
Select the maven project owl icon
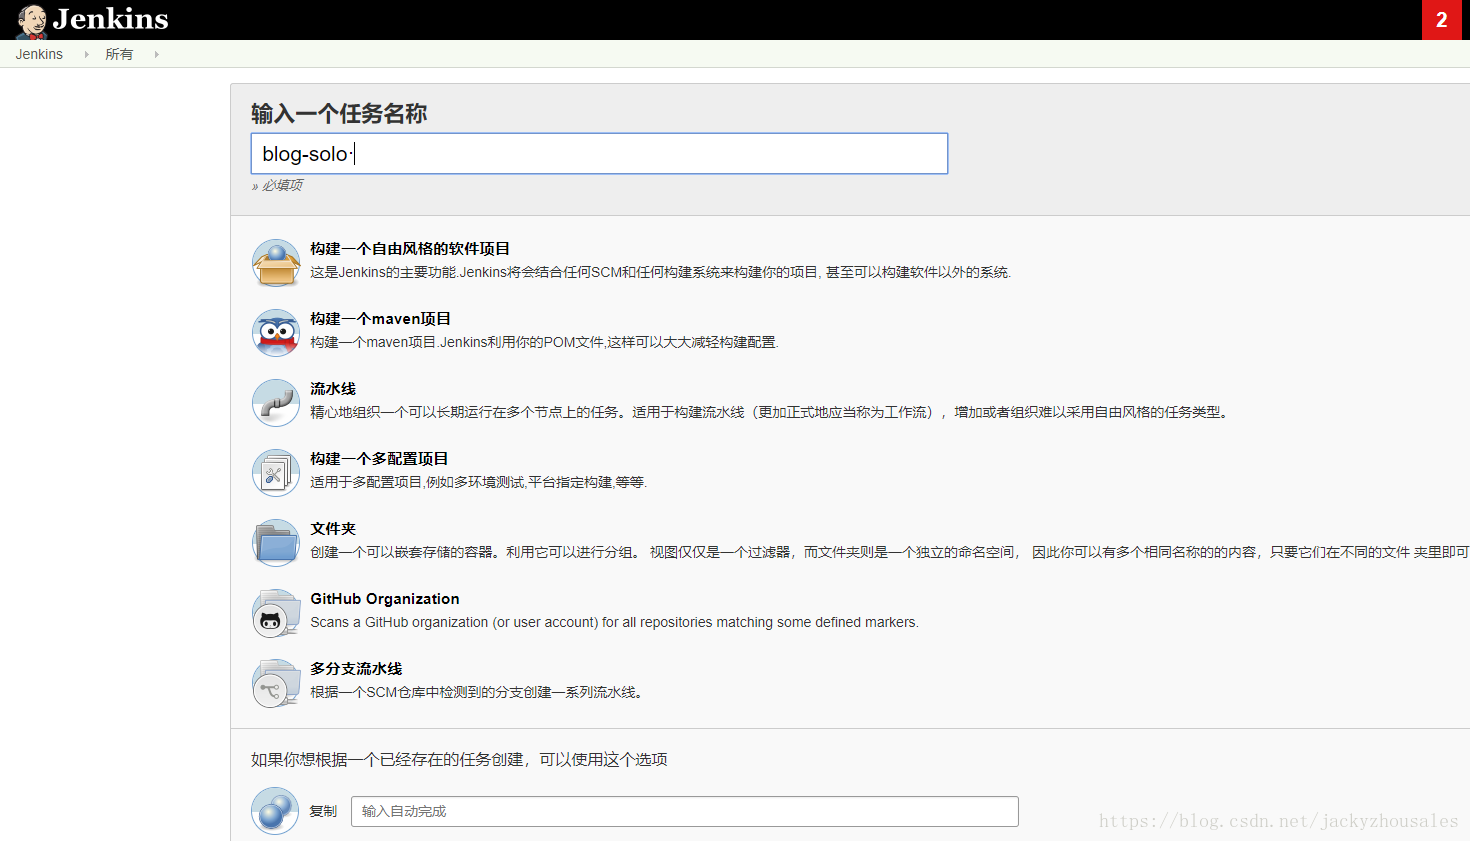pyautogui.click(x=276, y=333)
